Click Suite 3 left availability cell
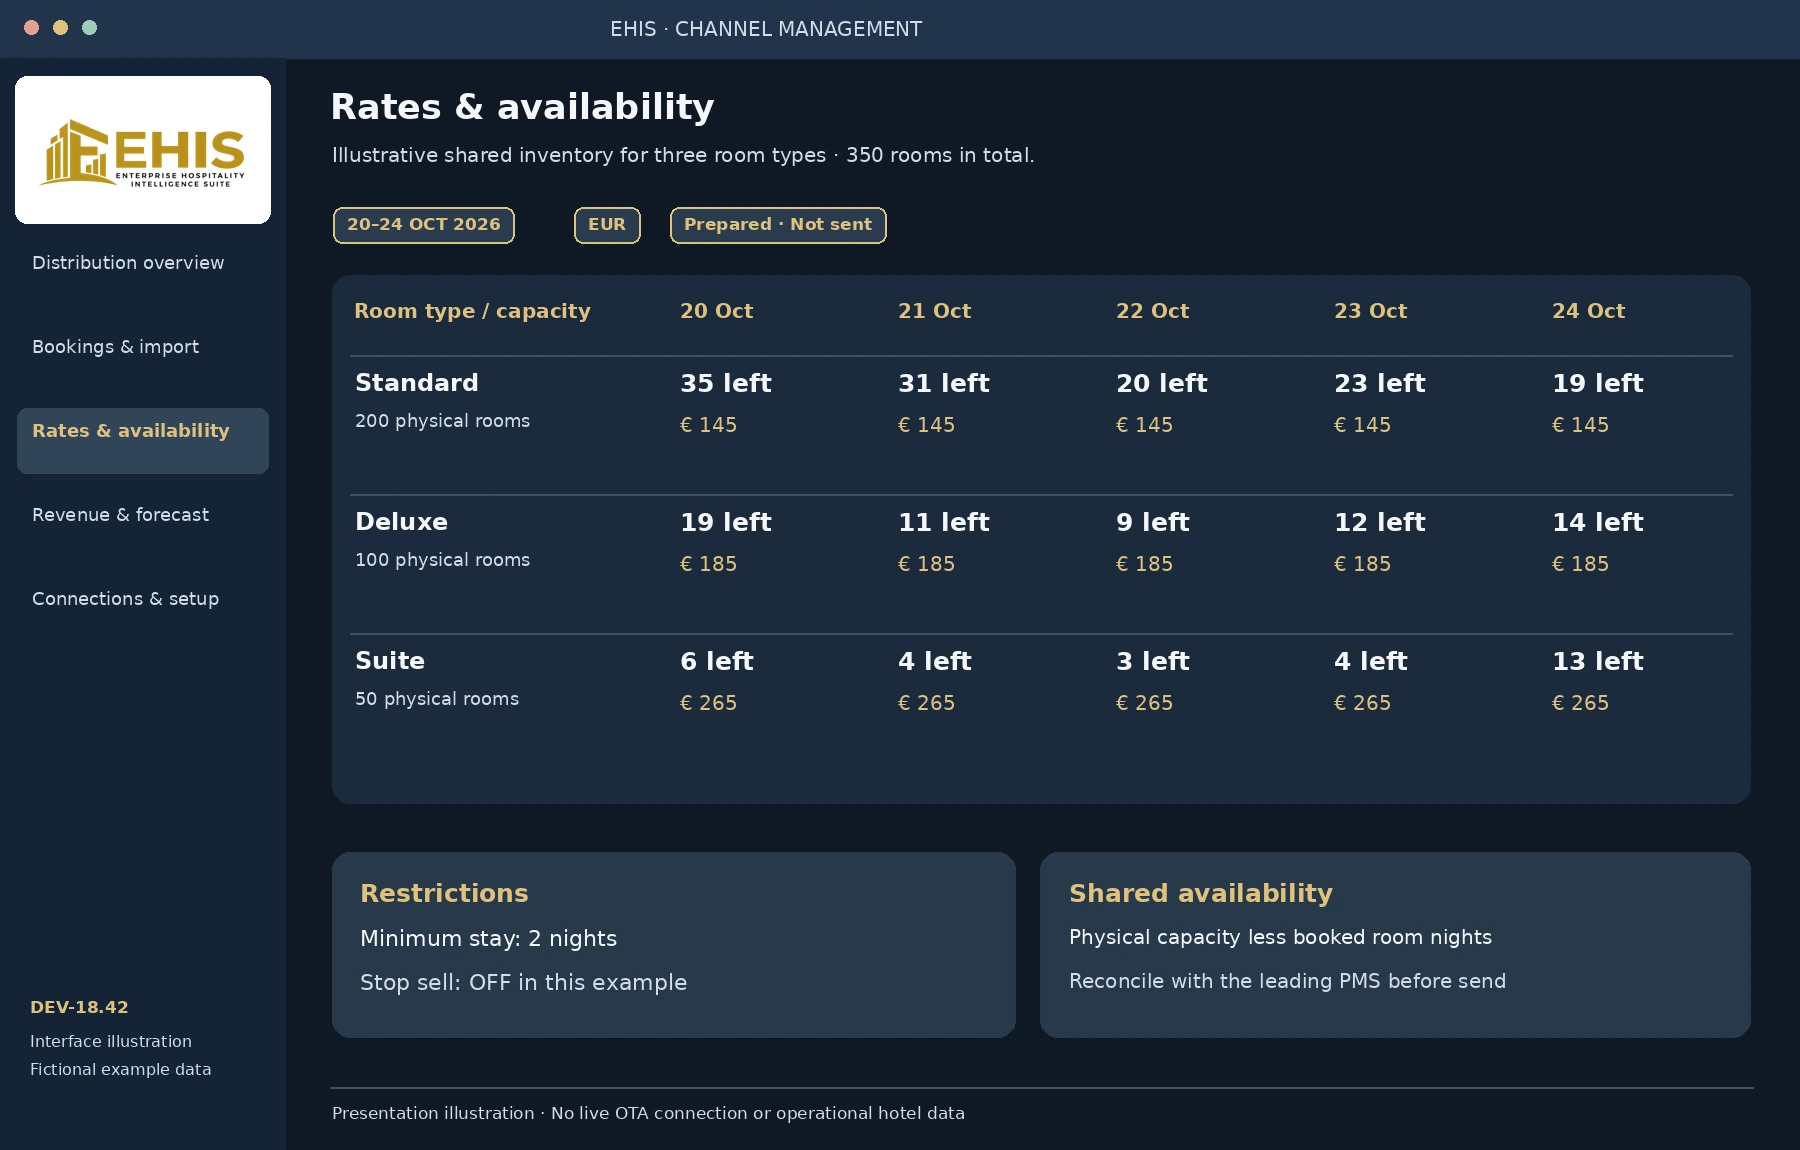This screenshot has width=1800, height=1150. click(x=1153, y=661)
